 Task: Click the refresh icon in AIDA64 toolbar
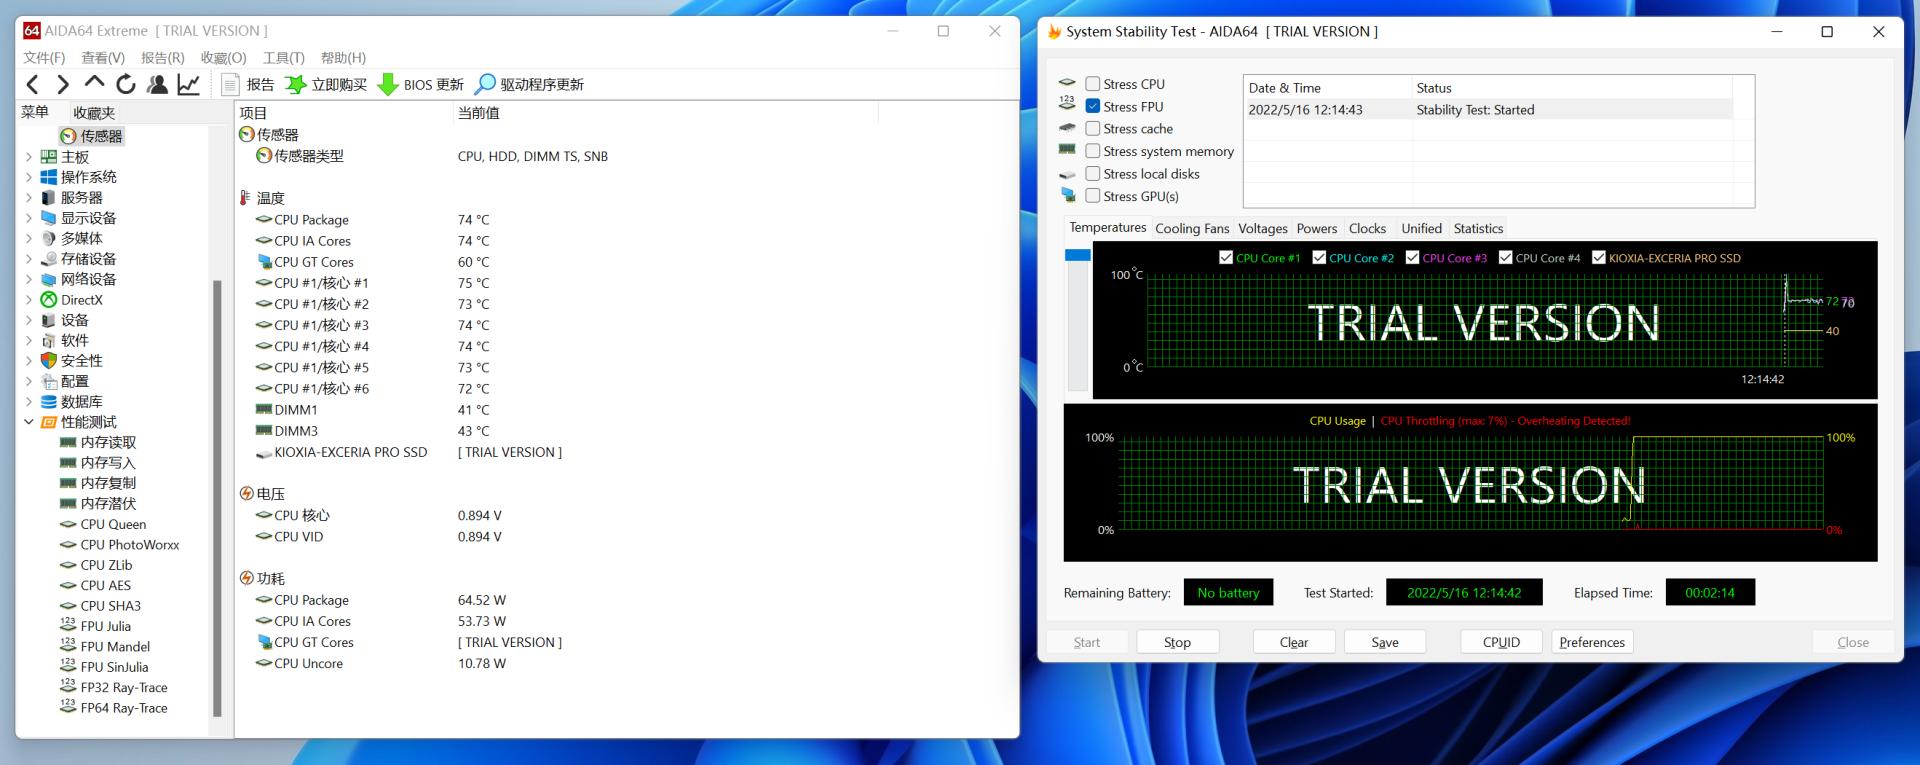point(126,85)
